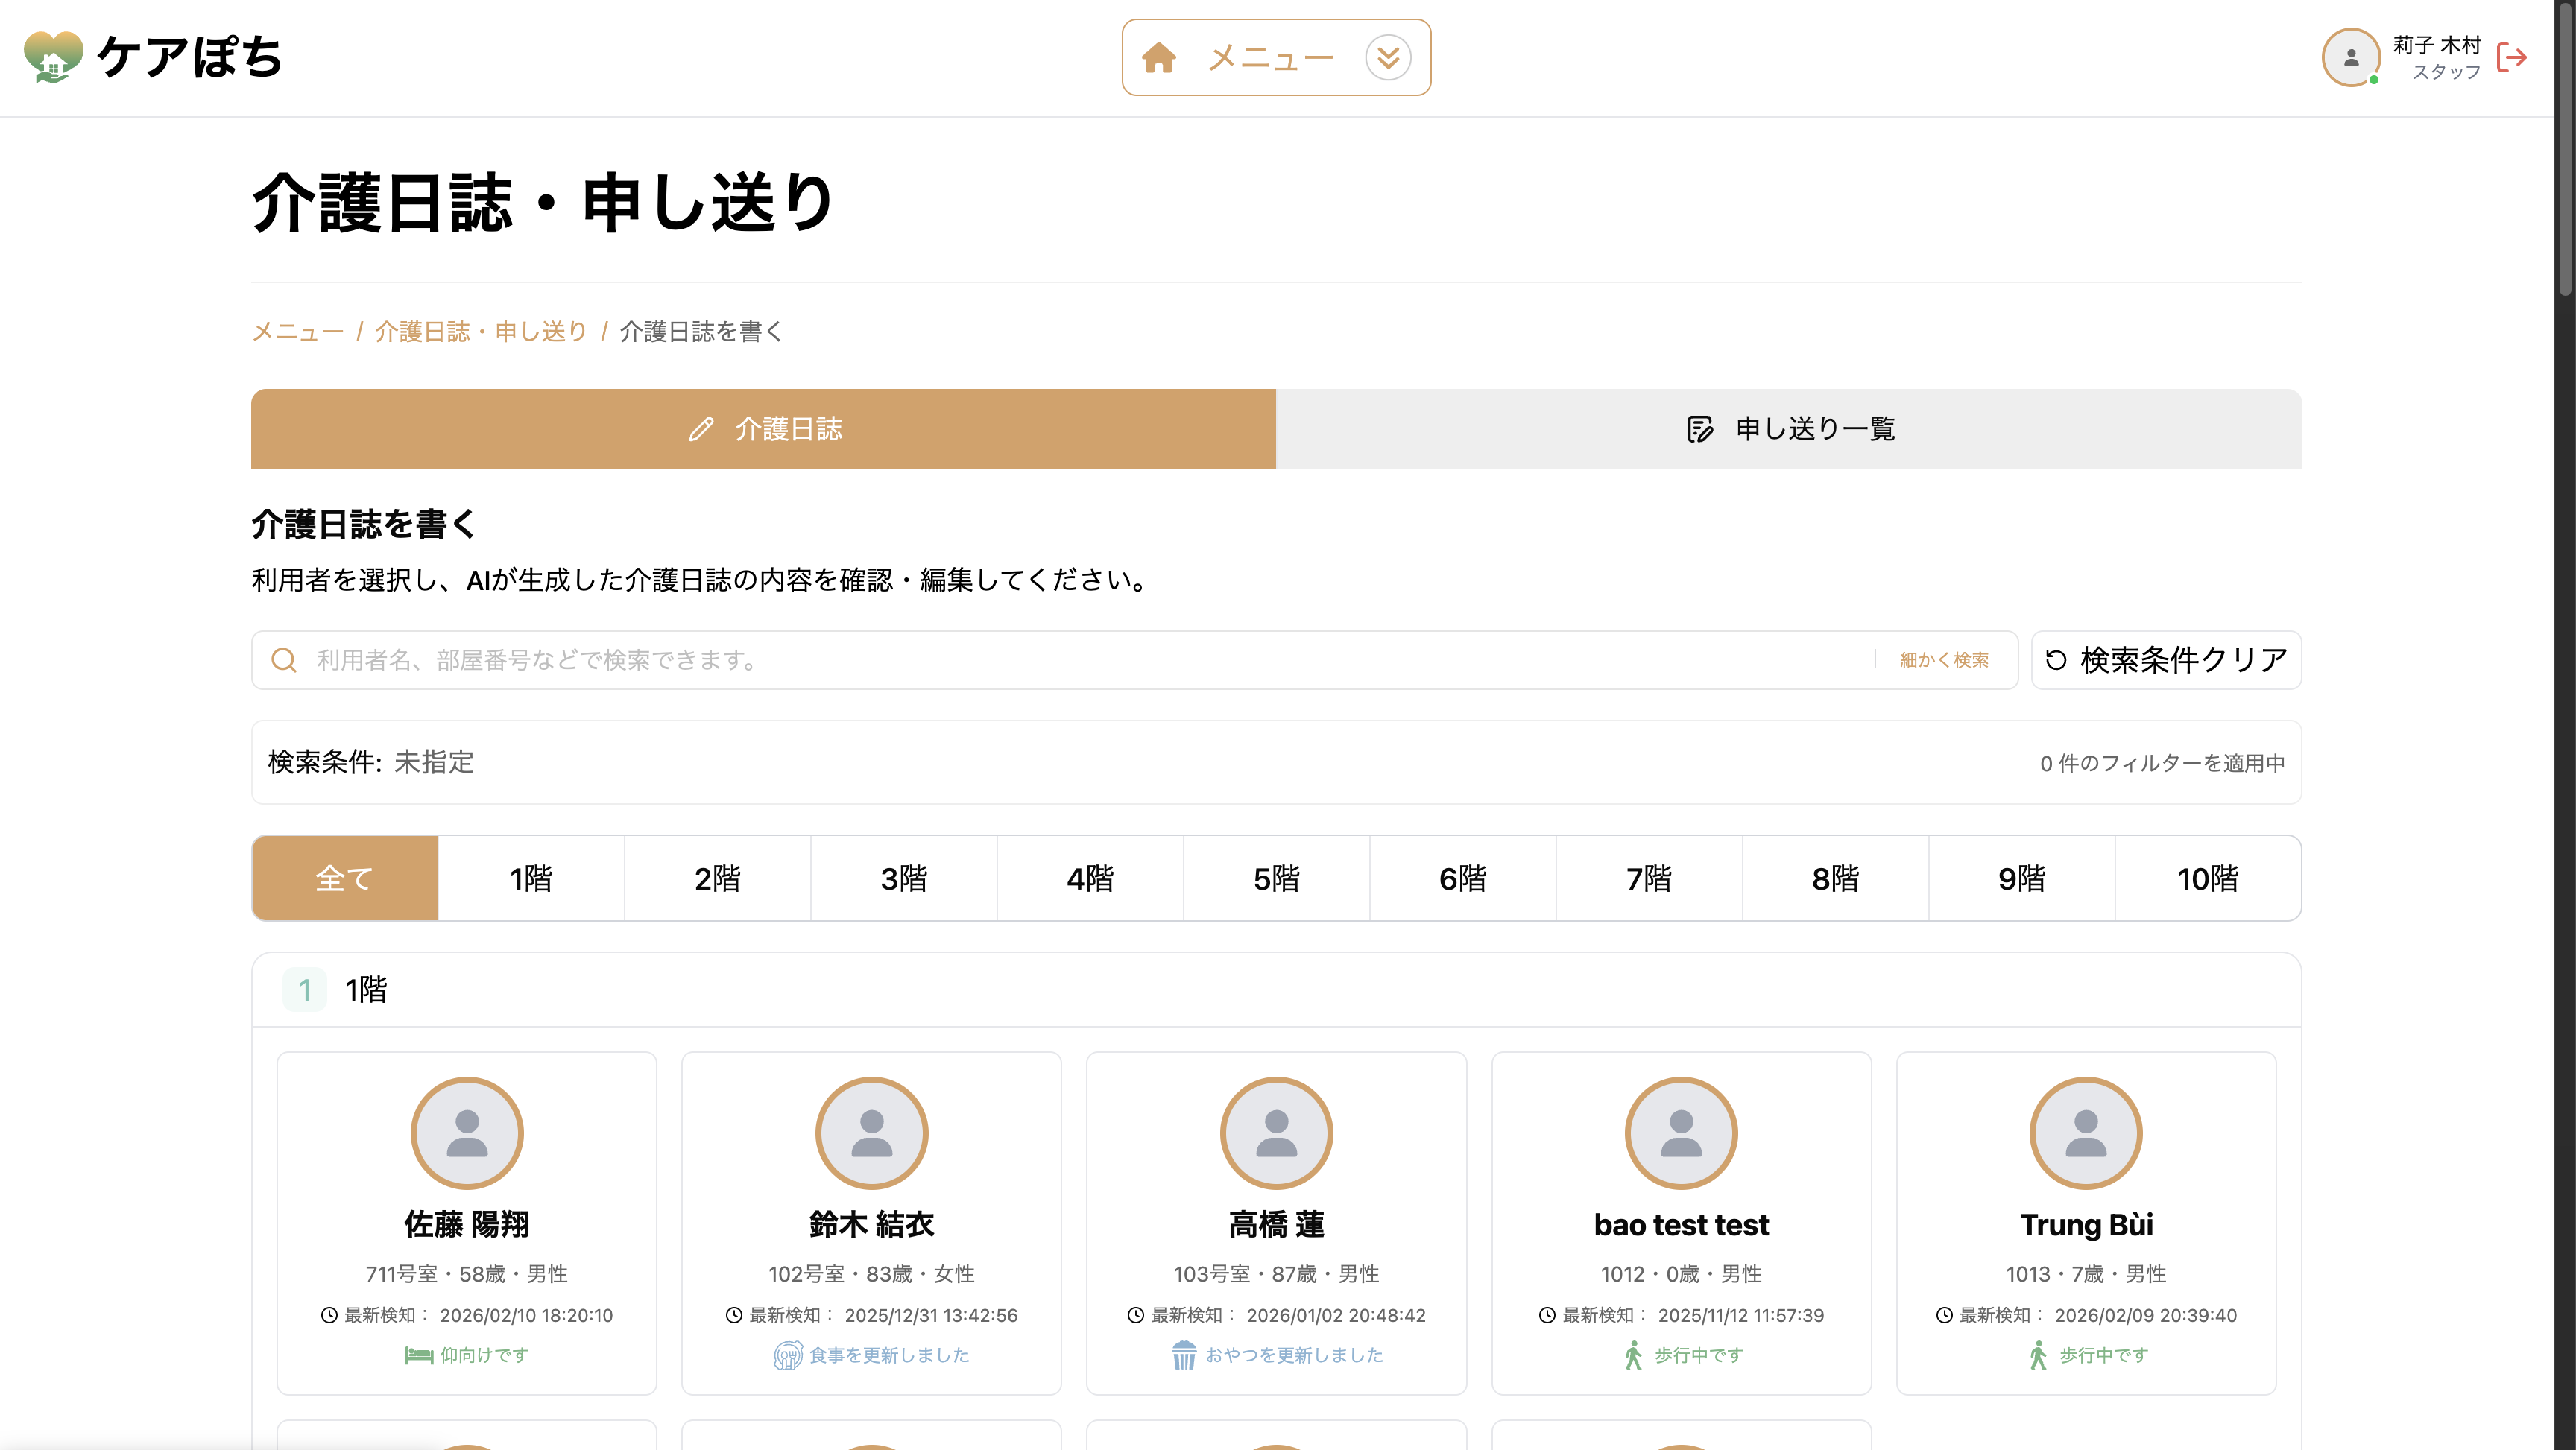Click the ケアぽち brand name text
The image size is (2576, 1450).
(190, 57)
